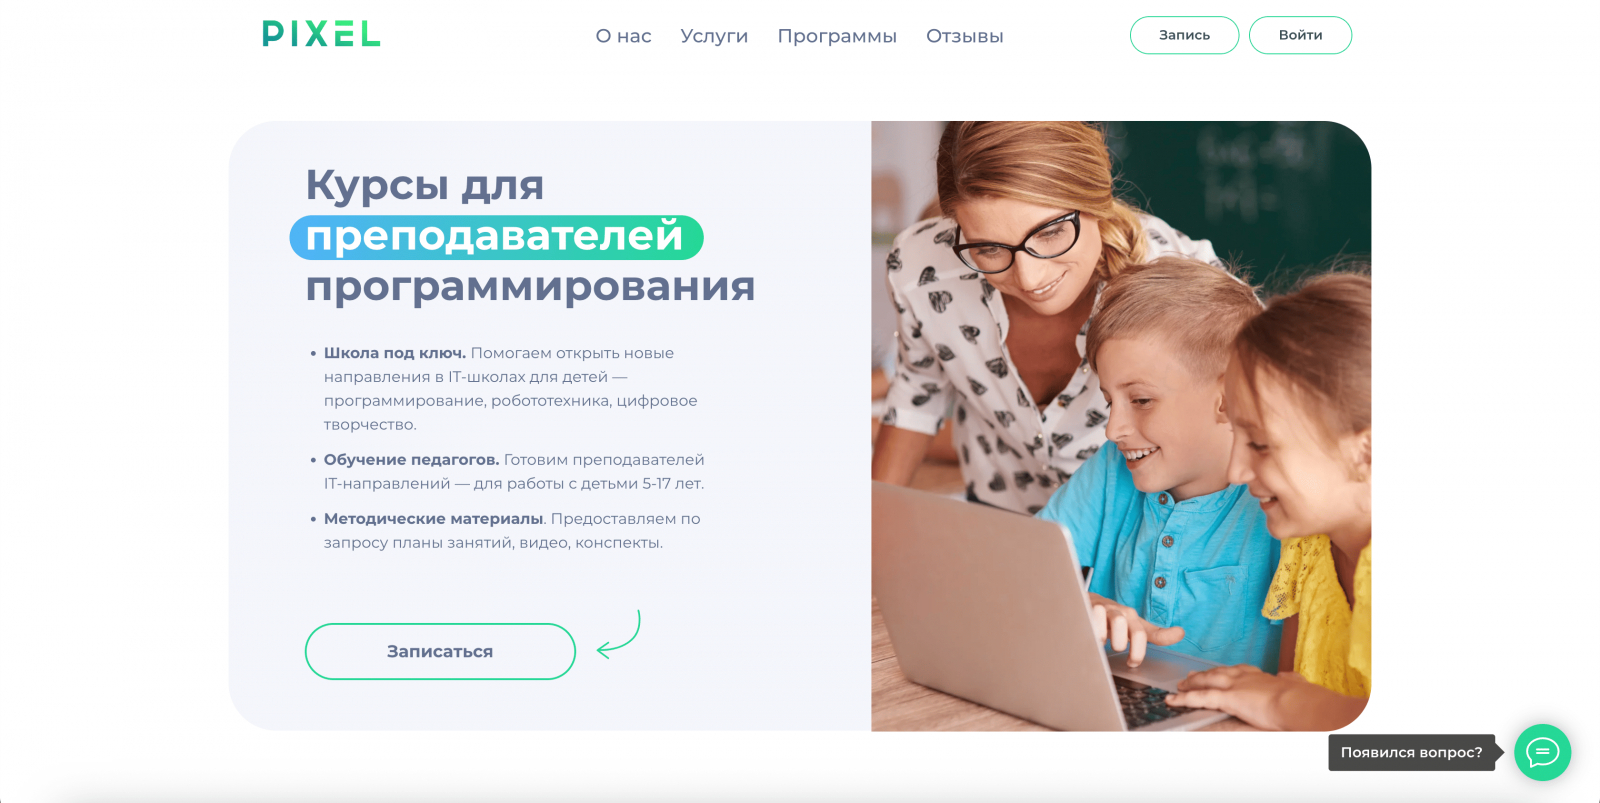Open the О нас menu item
Screen dimensions: 1600x803
click(x=623, y=36)
